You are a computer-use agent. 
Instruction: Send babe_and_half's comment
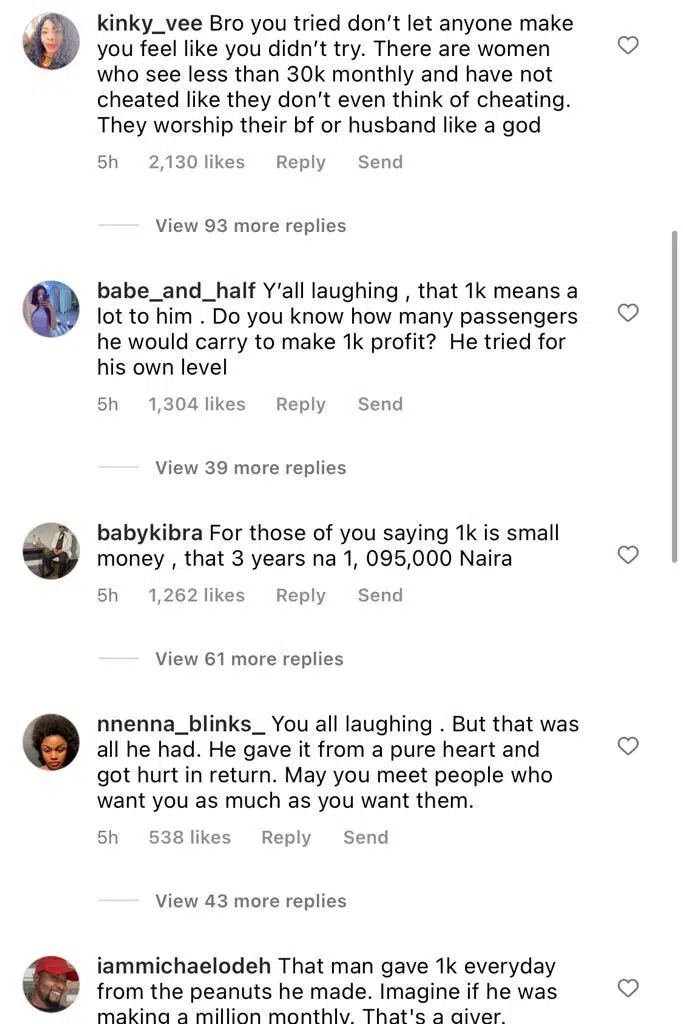coord(380,404)
